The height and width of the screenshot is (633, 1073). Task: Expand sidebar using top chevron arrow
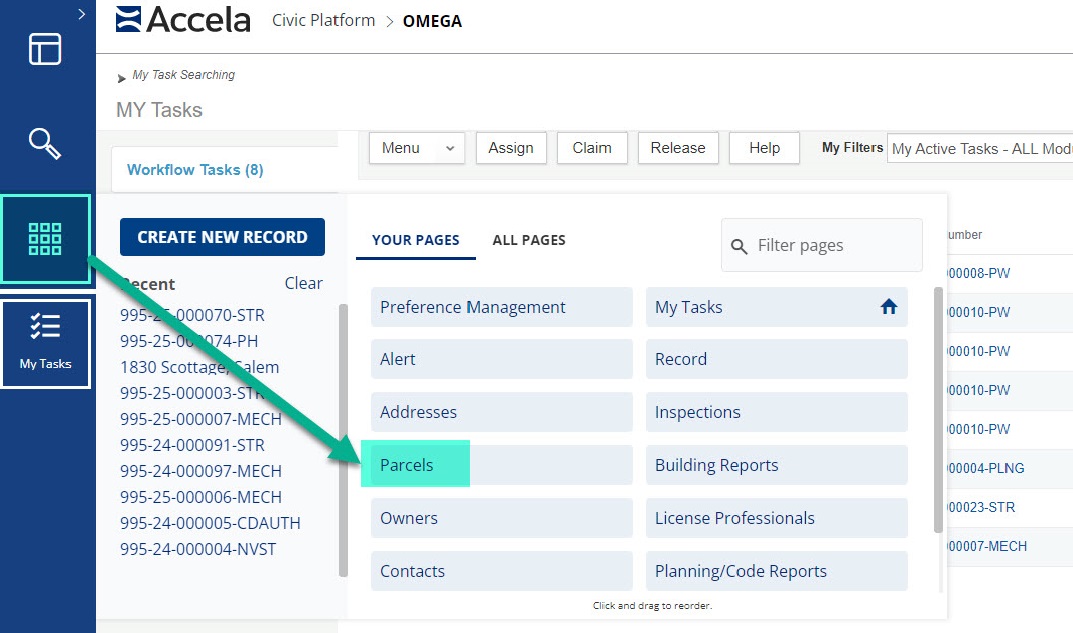point(82,13)
